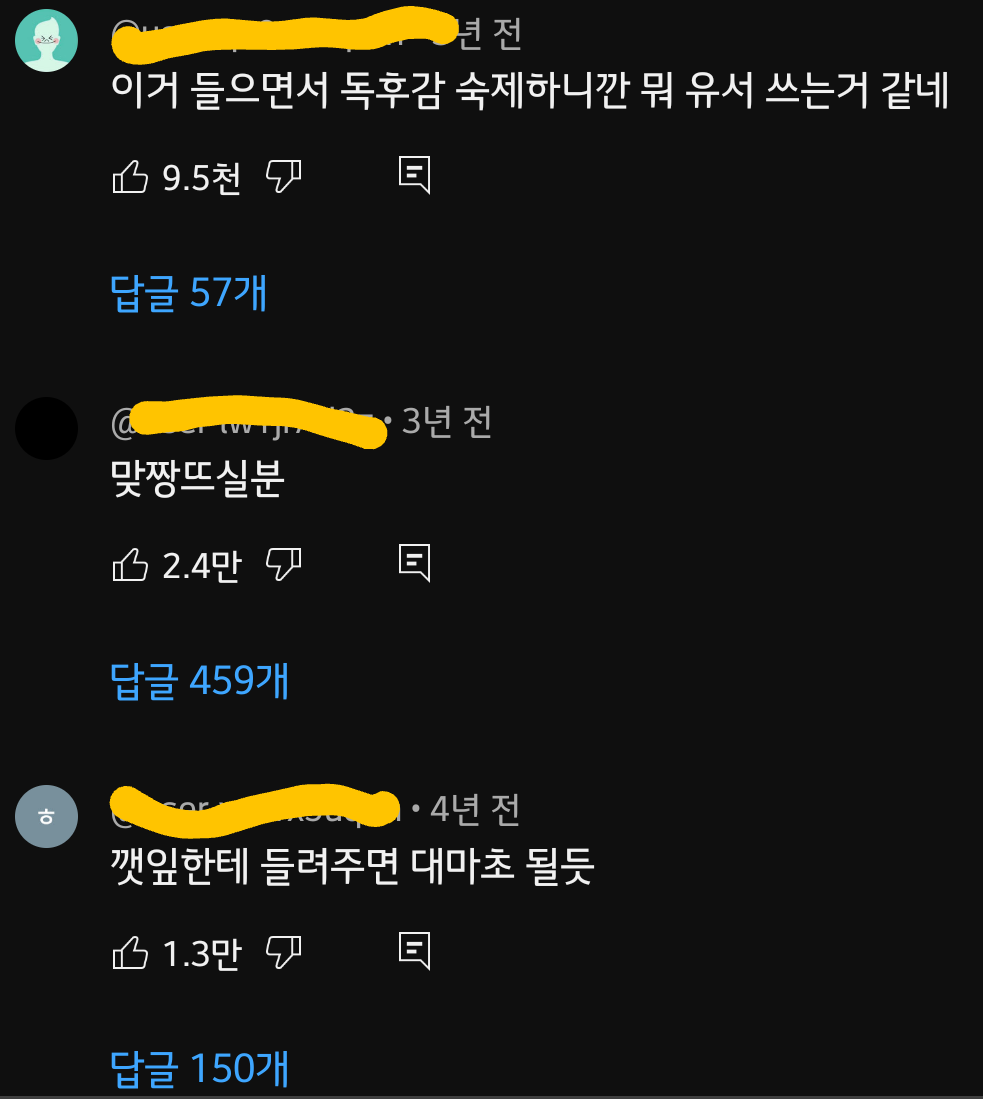
Task: Open the gray ㅎ avatar profile
Action: (x=46, y=817)
